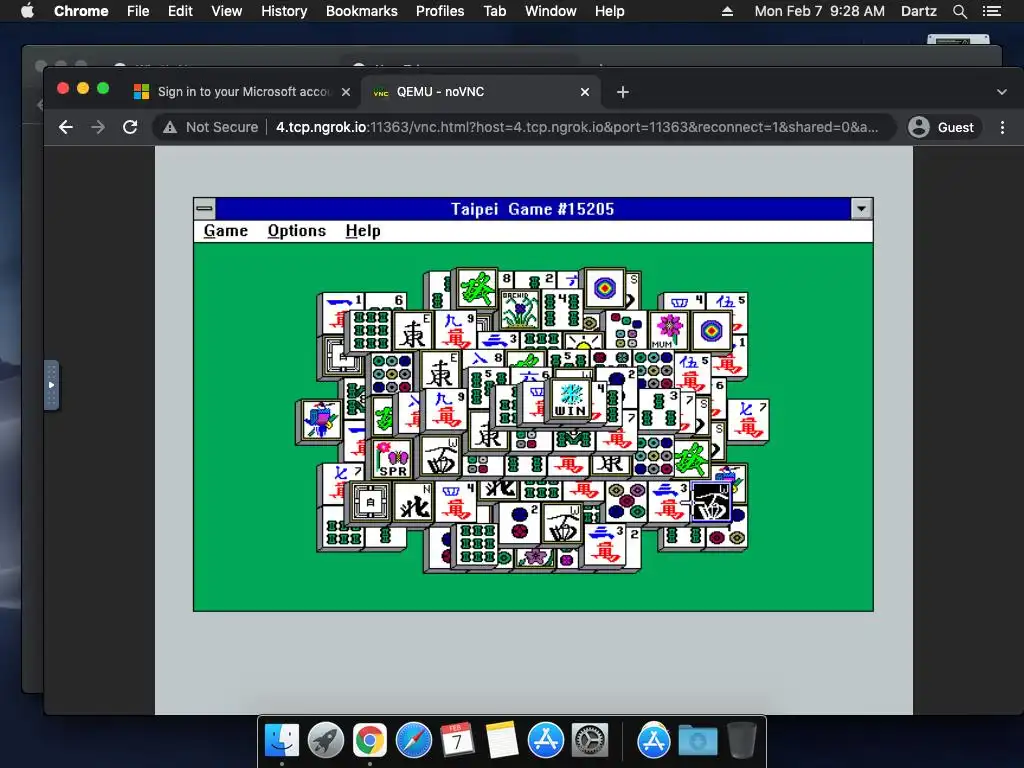Switch to Sign in to Microsoft account tab
Screen dimensions: 1024x768
point(243,92)
